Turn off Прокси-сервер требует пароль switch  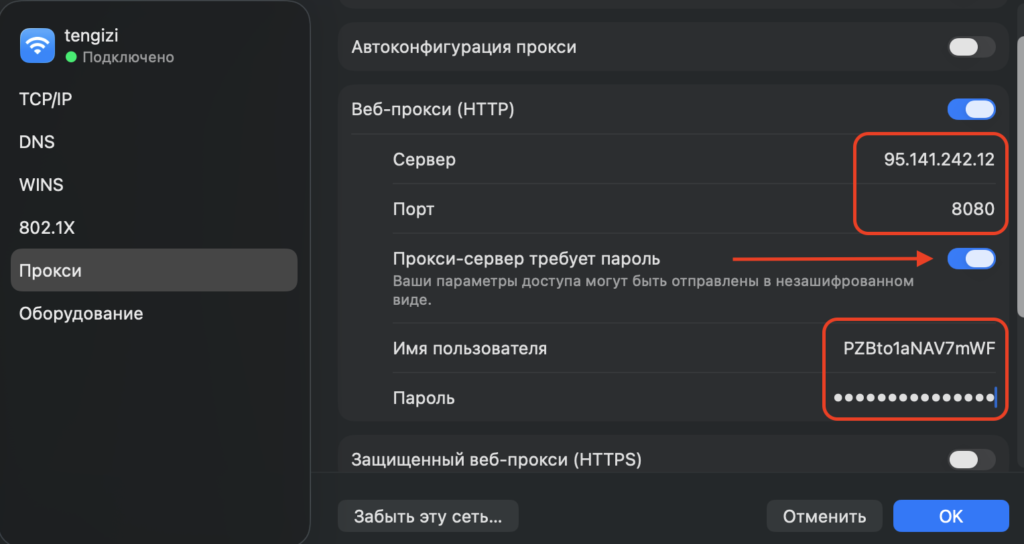(971, 259)
